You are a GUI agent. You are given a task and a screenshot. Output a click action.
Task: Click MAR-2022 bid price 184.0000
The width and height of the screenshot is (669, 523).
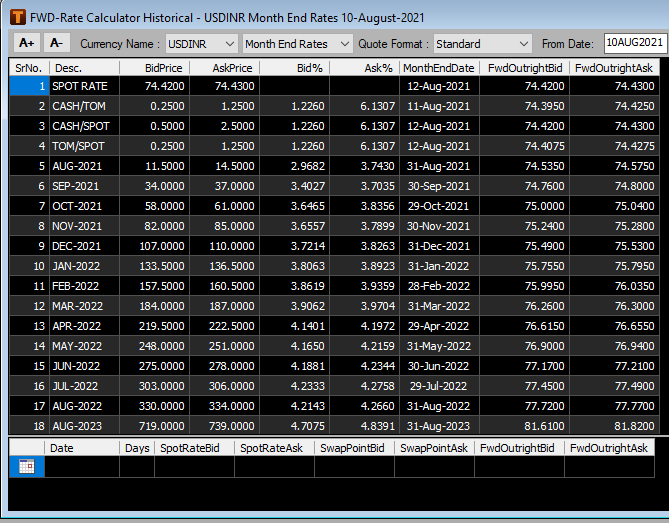pos(155,306)
